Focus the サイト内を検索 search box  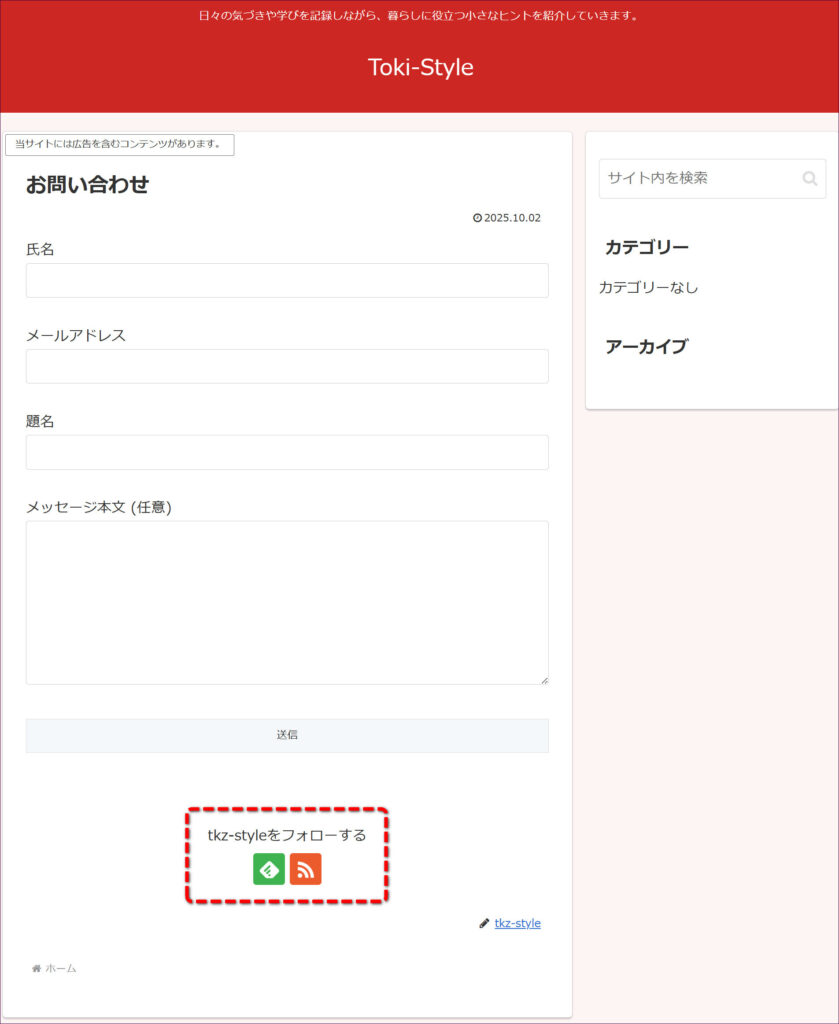click(x=700, y=178)
